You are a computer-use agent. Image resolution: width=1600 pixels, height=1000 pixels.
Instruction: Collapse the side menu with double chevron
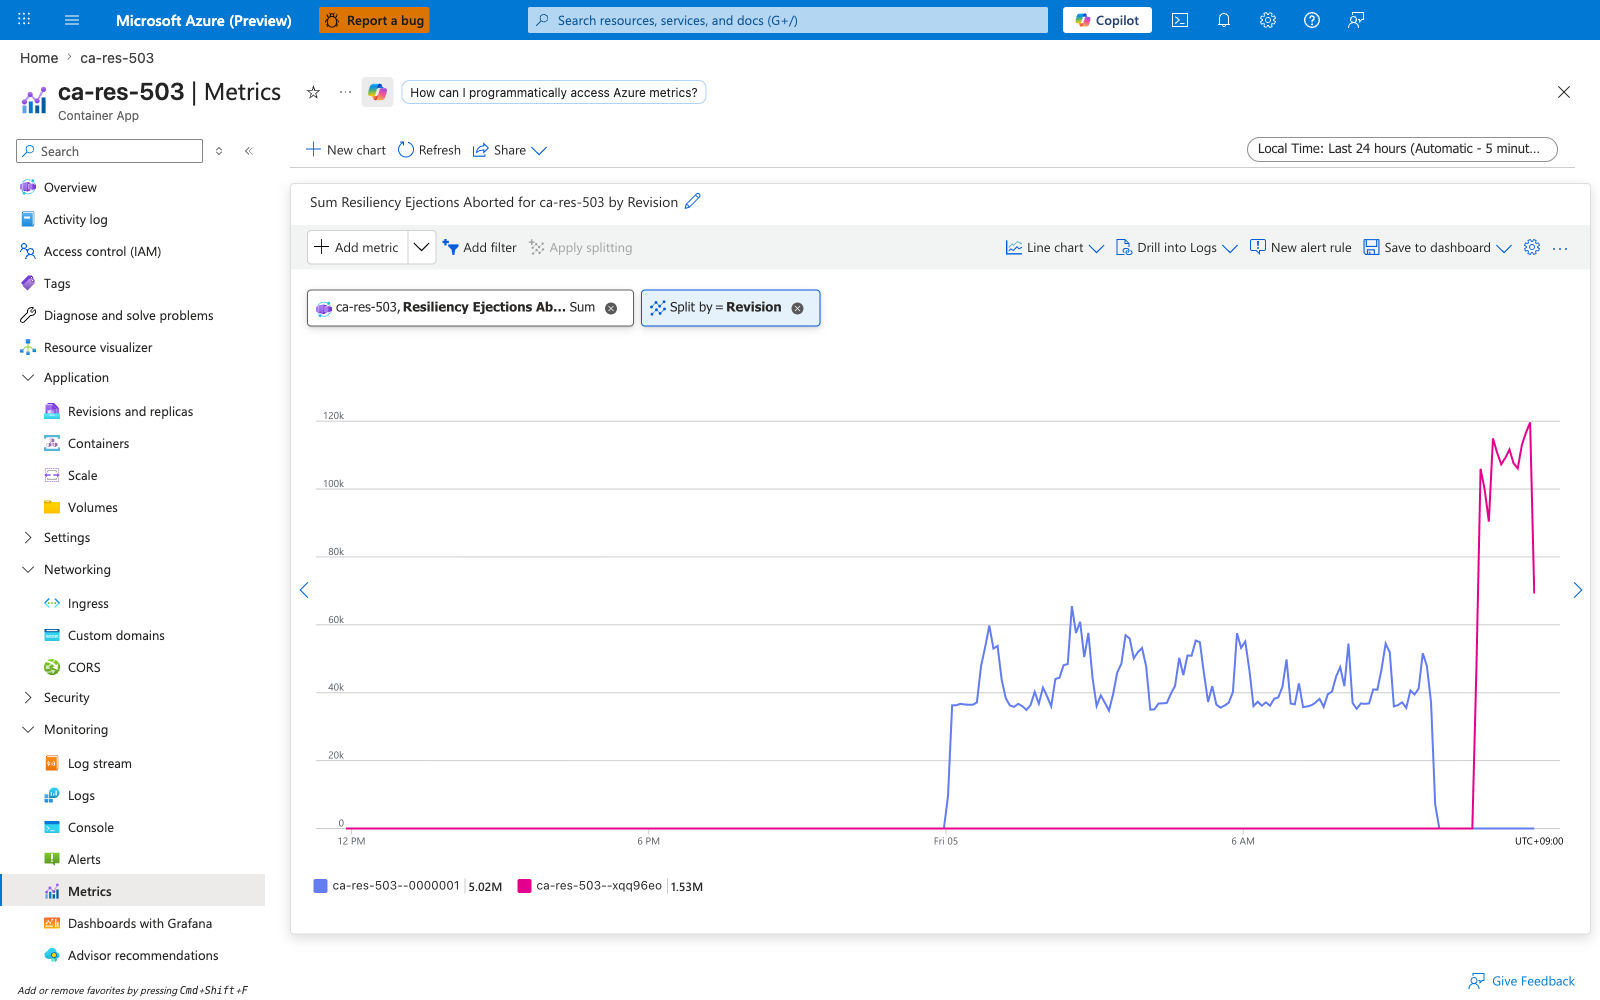[x=249, y=151]
